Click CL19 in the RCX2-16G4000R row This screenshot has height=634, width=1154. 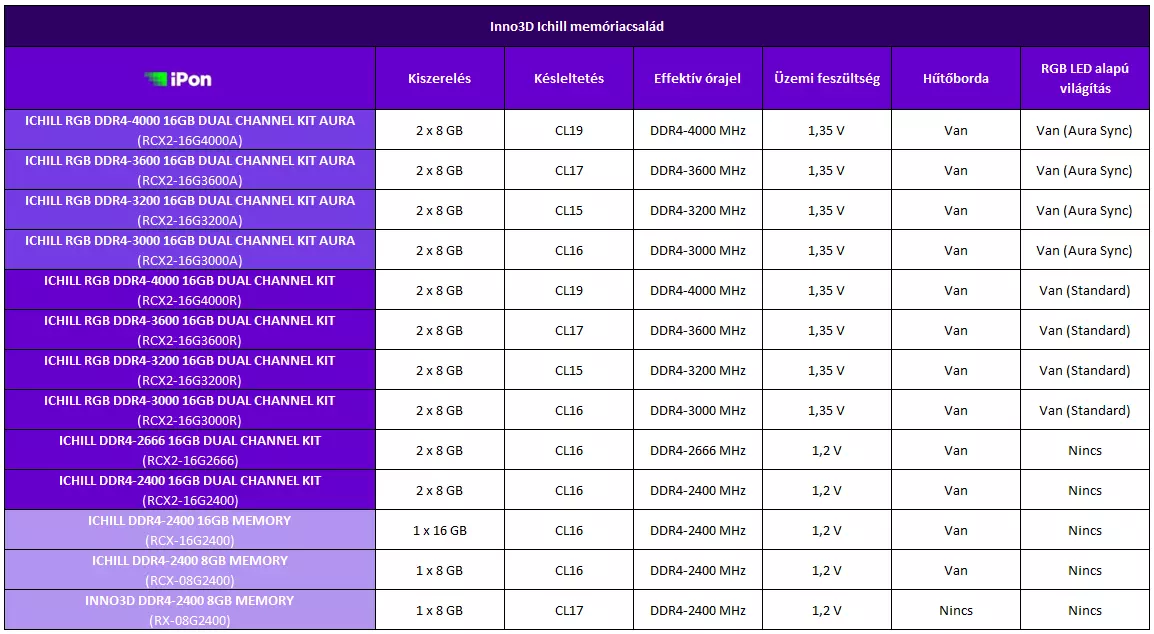pyautogui.click(x=569, y=290)
